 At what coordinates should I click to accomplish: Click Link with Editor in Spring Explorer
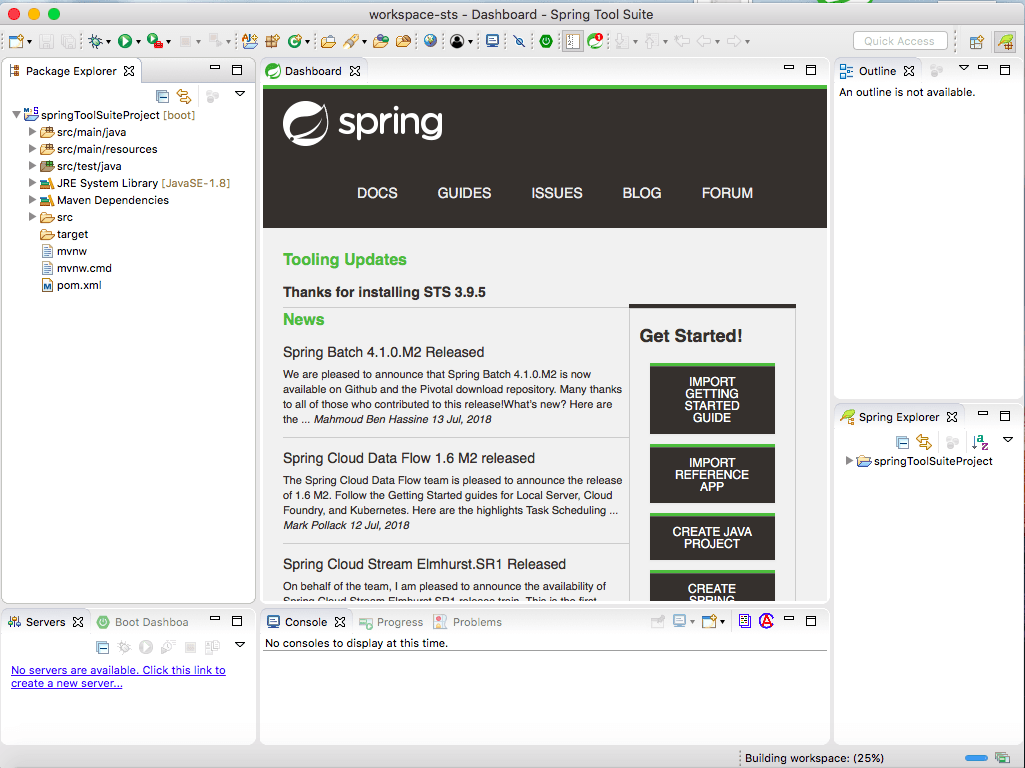tap(924, 442)
